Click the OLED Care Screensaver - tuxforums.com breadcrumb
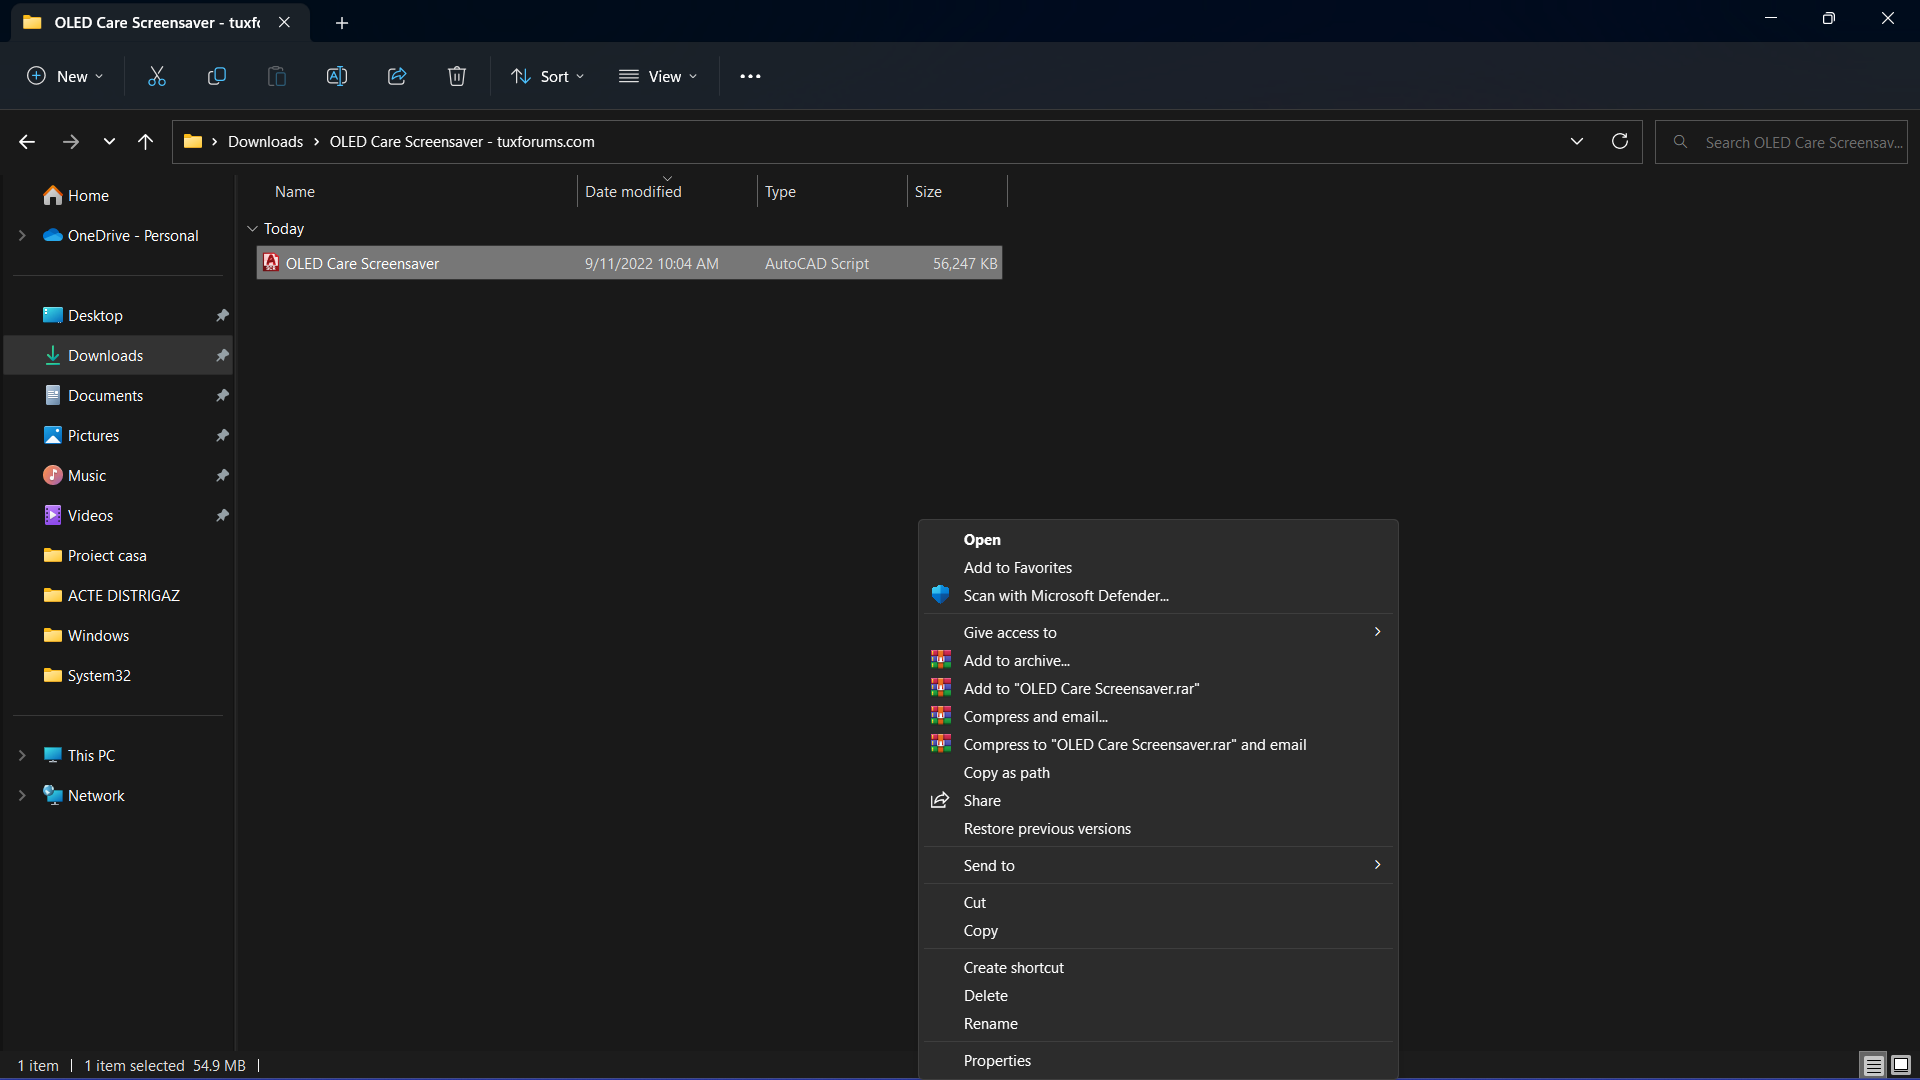Screen dimensions: 1920x1080 pos(462,141)
